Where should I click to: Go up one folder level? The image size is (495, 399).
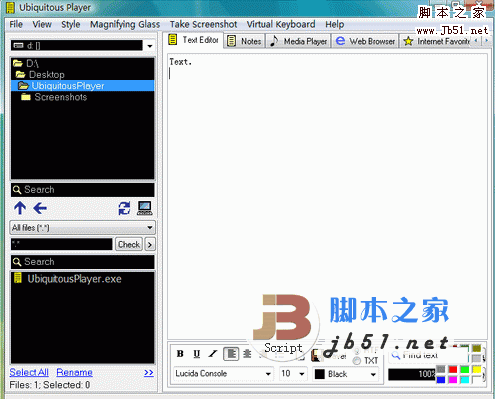coord(20,208)
